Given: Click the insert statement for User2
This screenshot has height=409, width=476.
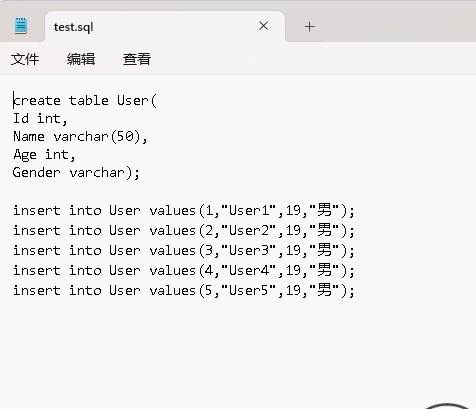Looking at the screenshot, I should 184,230.
